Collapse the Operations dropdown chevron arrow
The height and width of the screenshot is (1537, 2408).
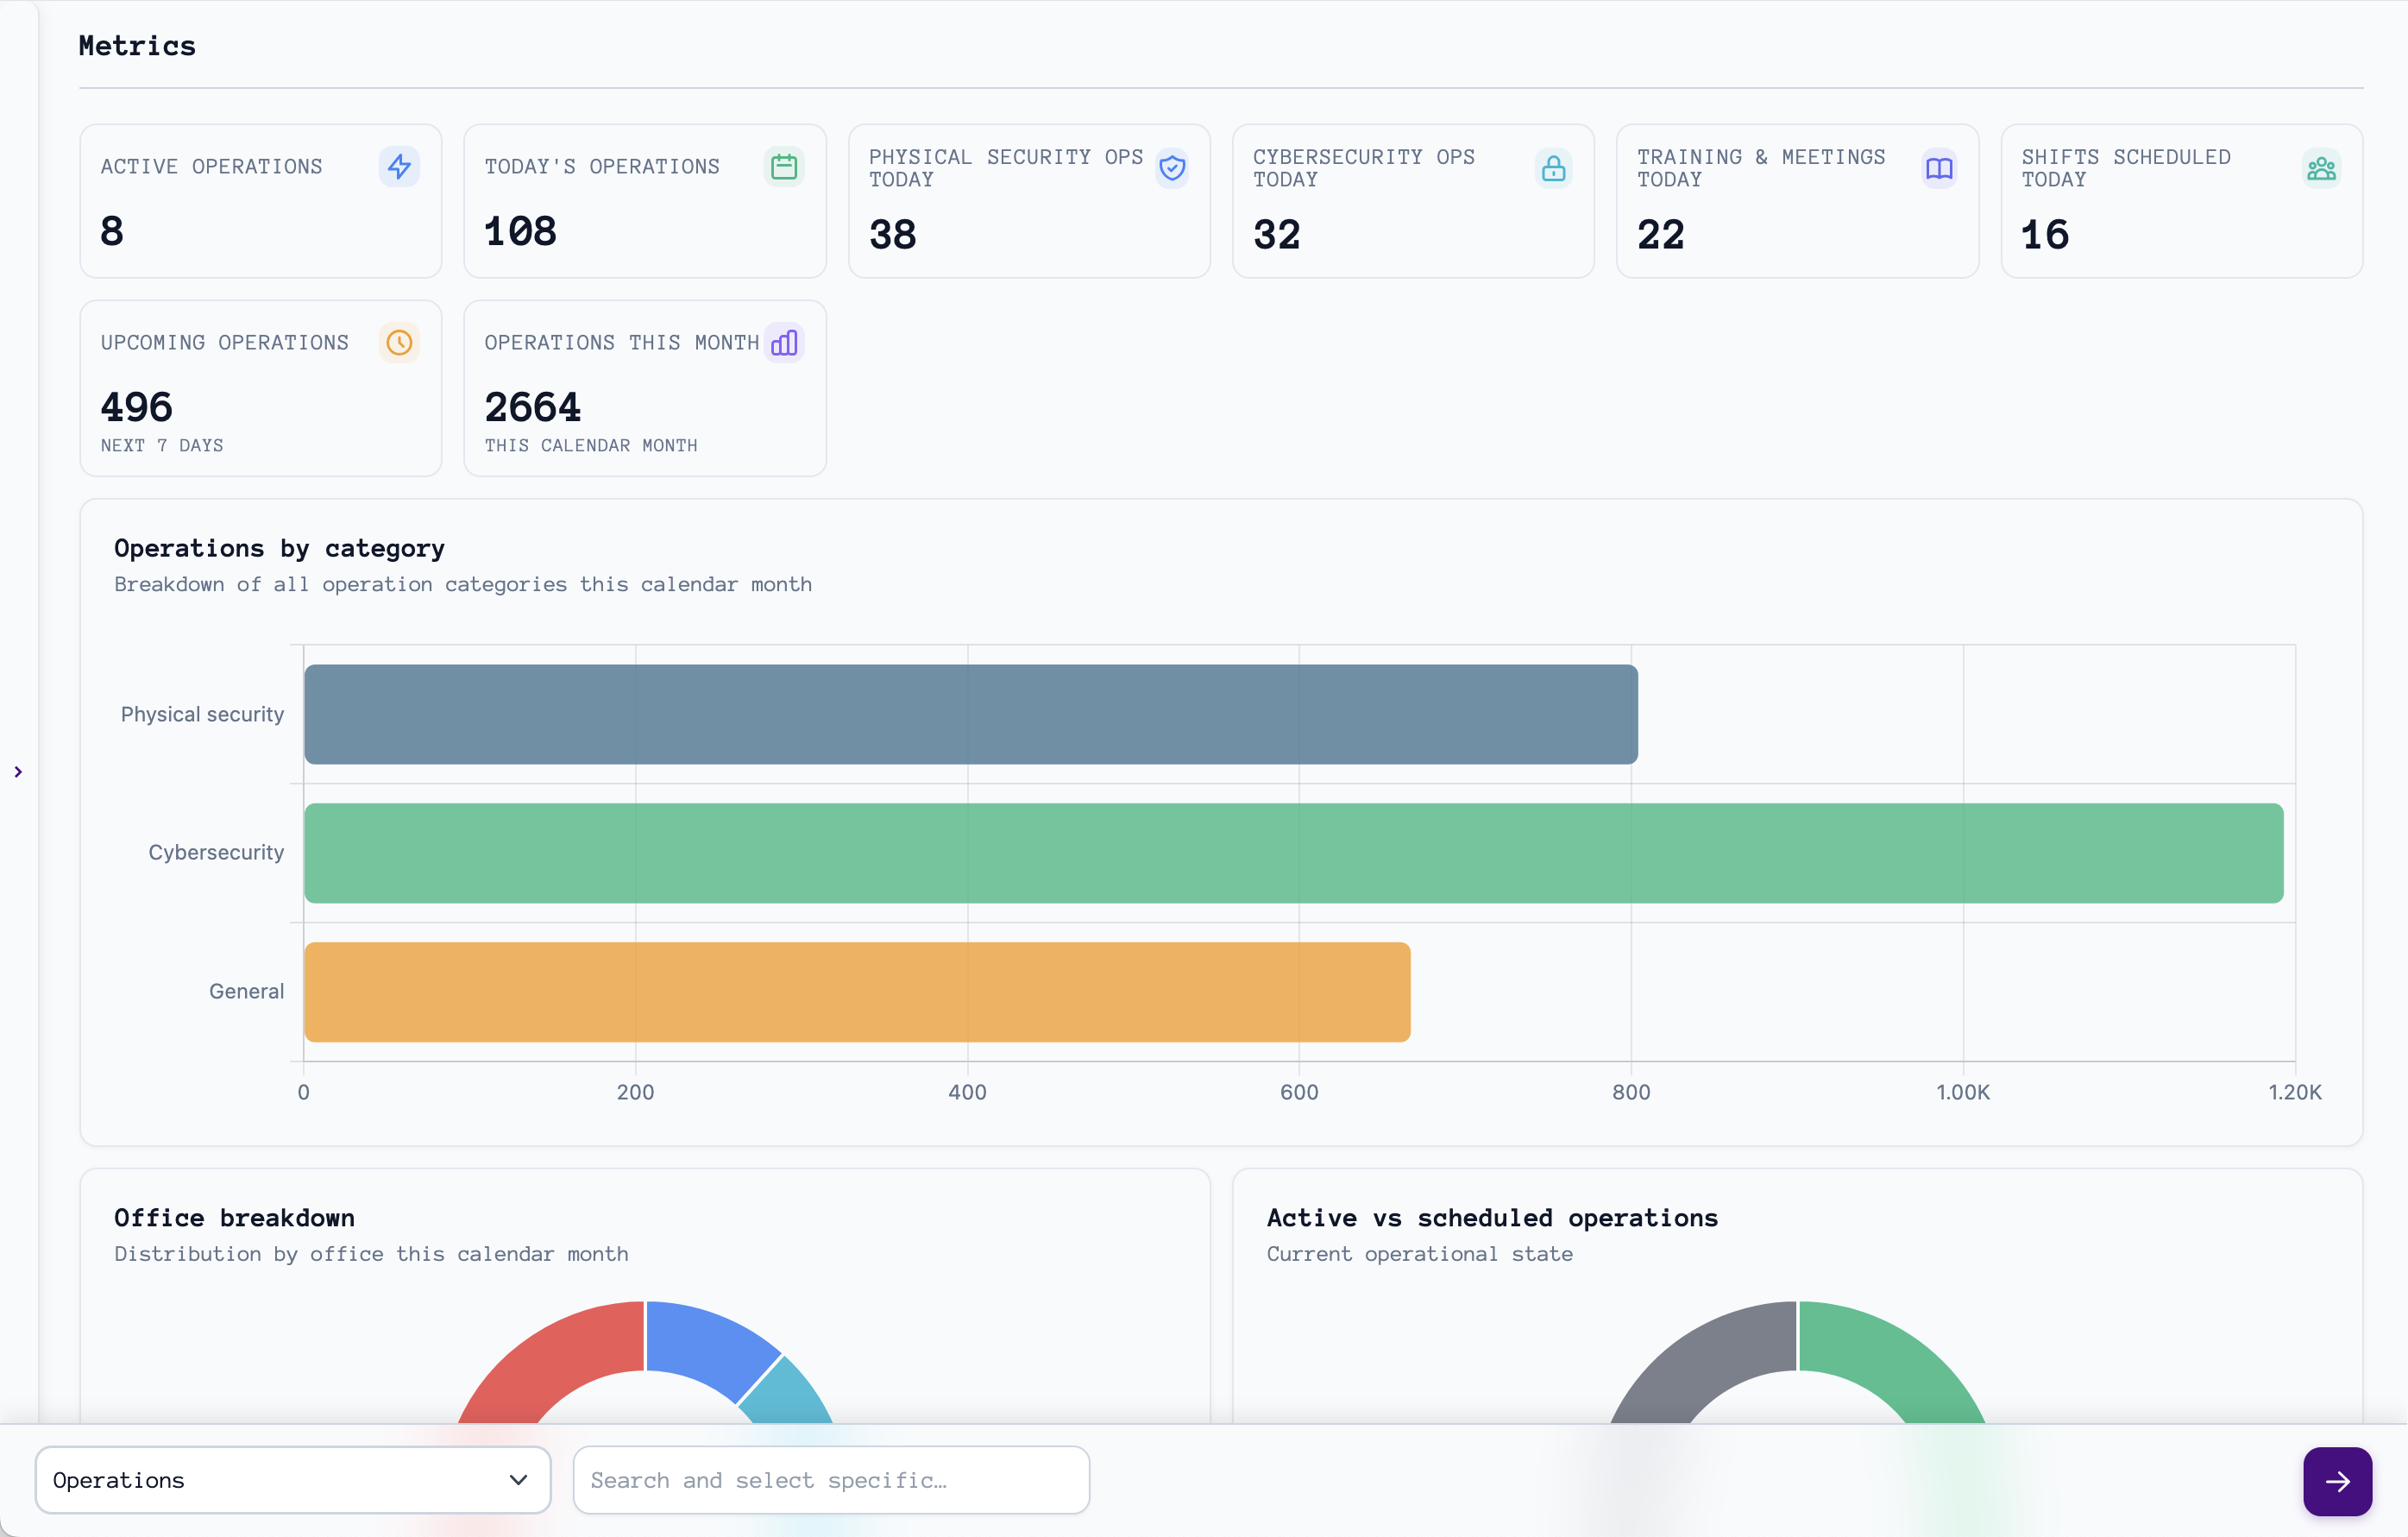point(518,1480)
